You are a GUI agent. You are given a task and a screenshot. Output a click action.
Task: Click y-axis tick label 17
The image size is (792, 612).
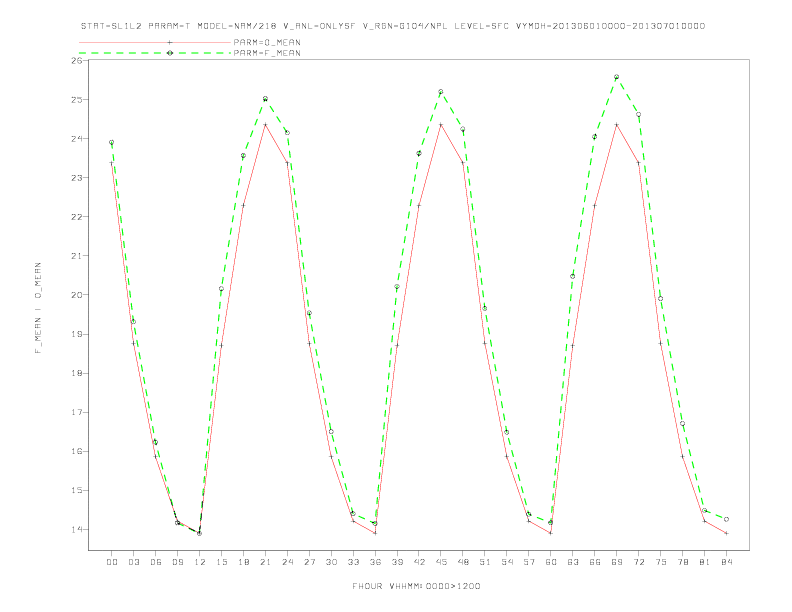coord(77,413)
